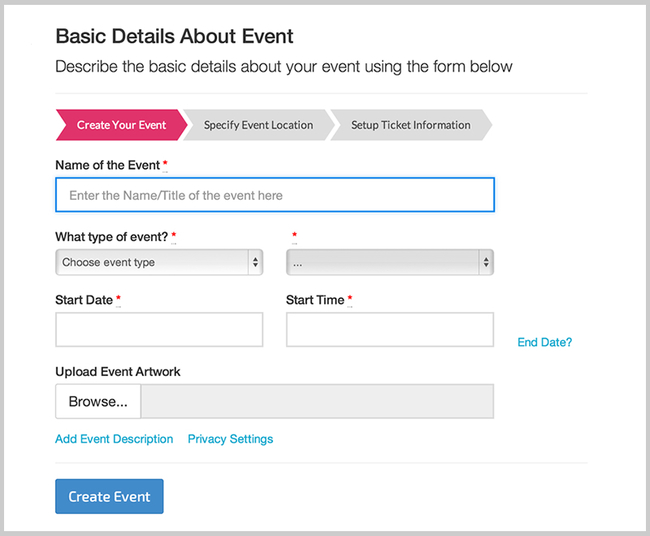
Task: Click the Start Date label text
Action: pos(84,300)
